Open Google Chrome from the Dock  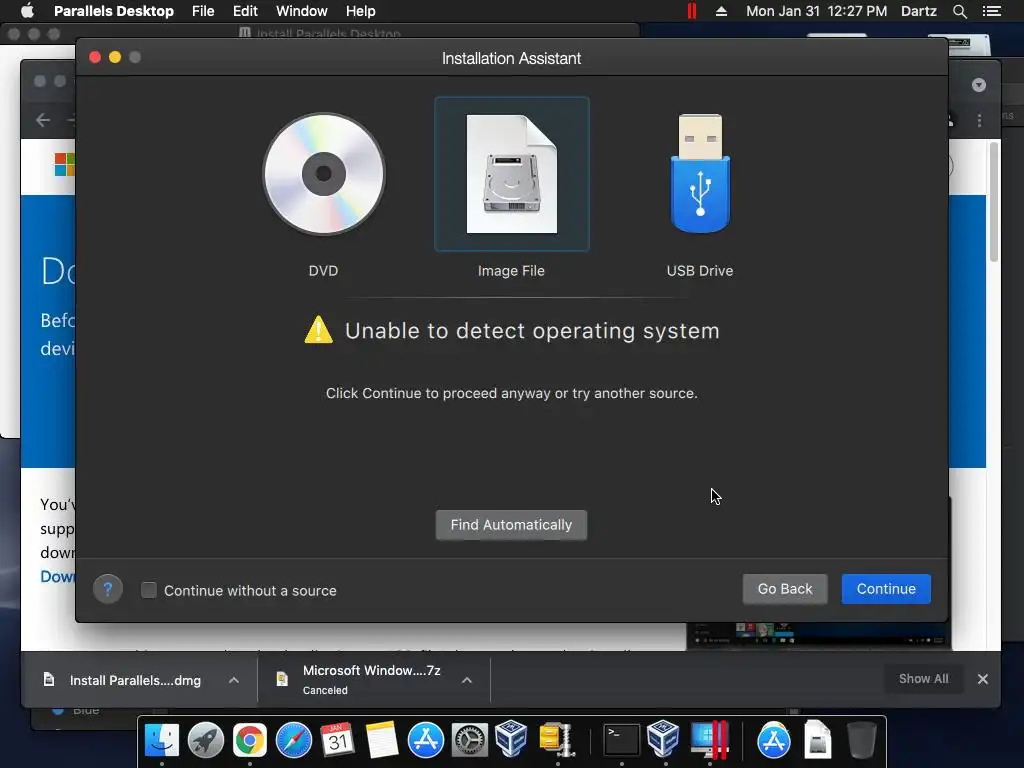click(x=249, y=740)
